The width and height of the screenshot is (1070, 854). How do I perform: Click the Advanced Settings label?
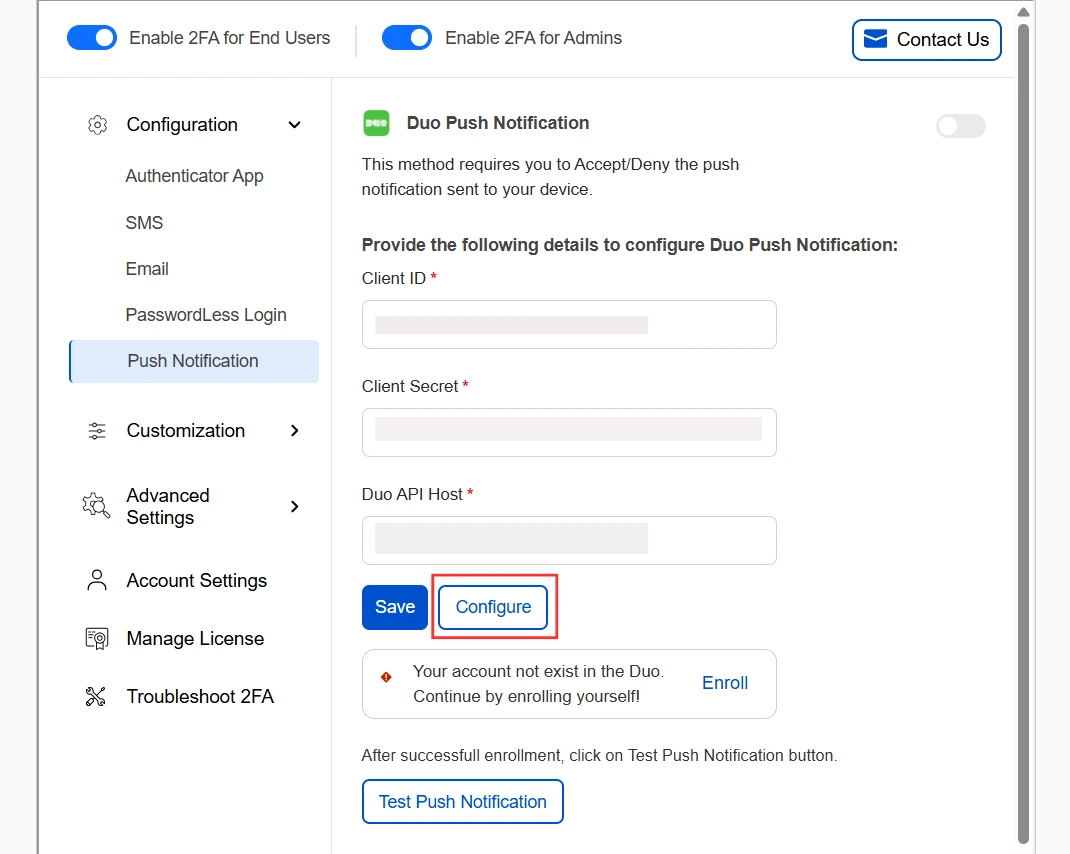tap(168, 507)
